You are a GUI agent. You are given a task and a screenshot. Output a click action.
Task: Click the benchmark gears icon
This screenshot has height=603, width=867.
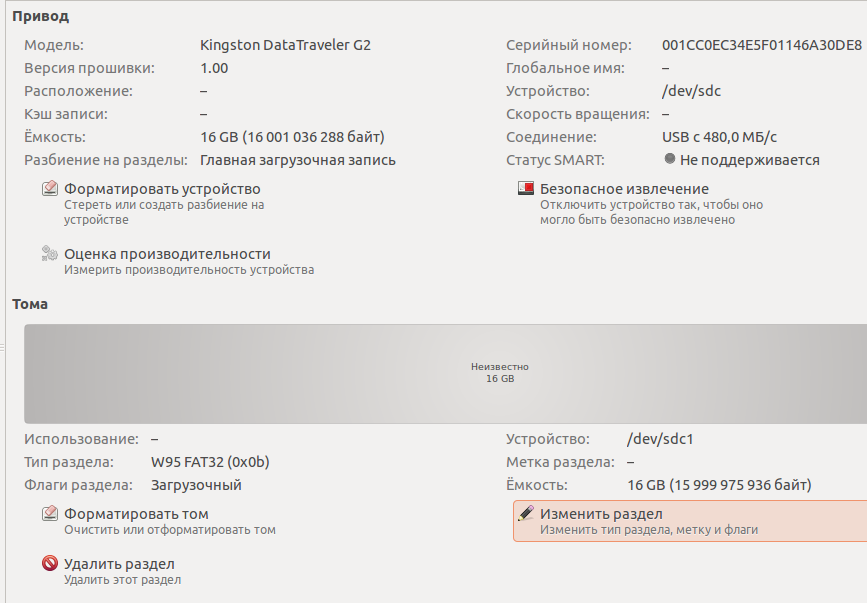(x=50, y=254)
